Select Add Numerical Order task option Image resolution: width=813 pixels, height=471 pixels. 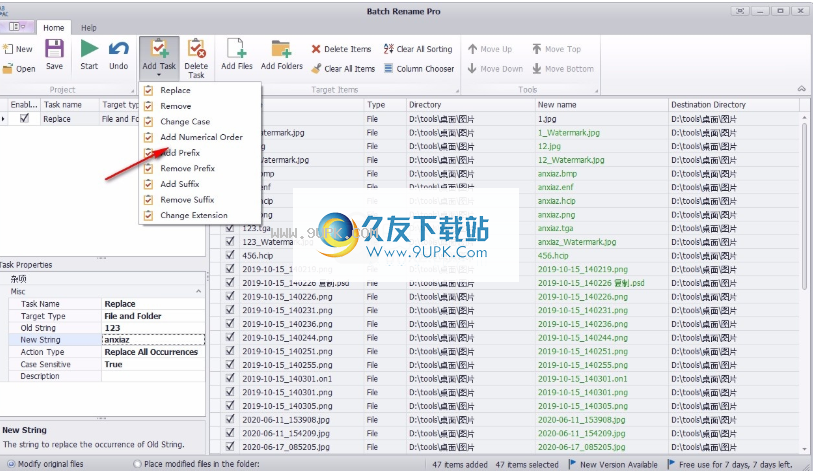click(x=200, y=137)
